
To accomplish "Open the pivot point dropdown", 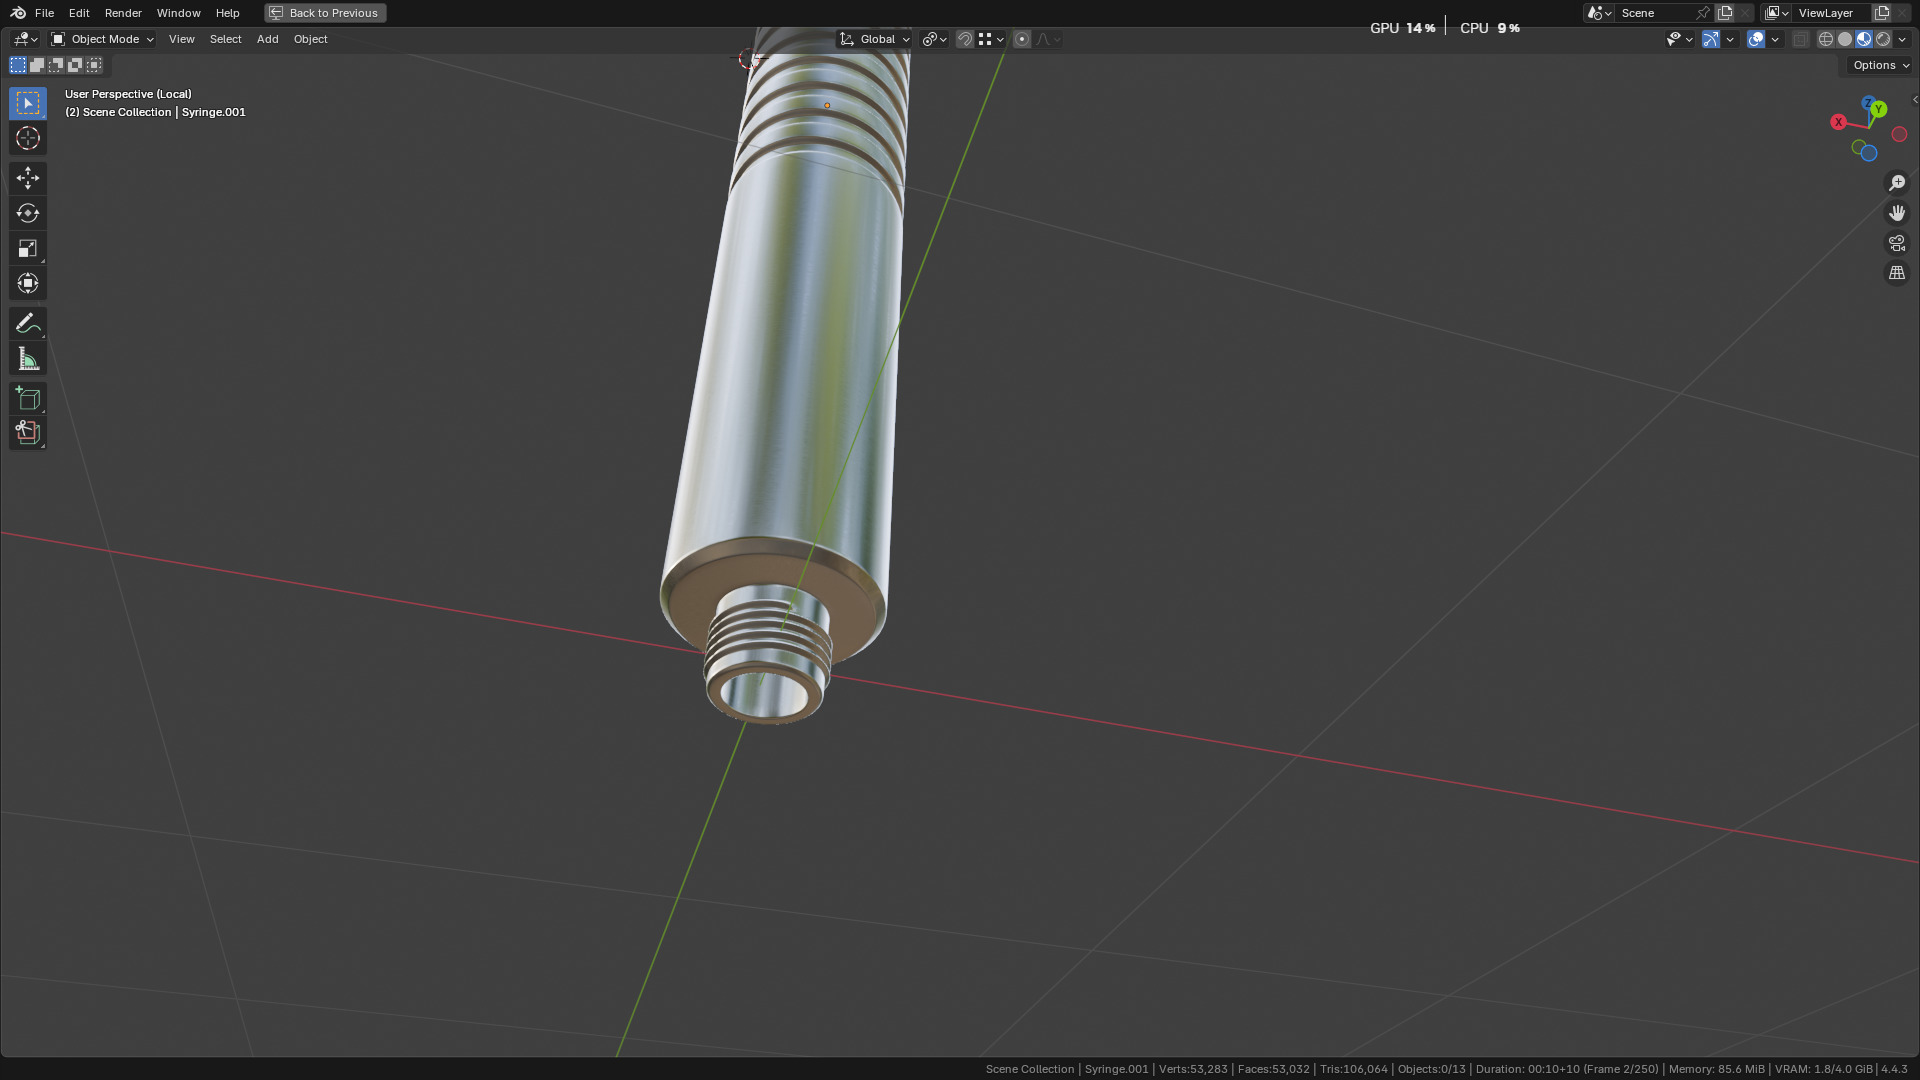I will coord(935,39).
